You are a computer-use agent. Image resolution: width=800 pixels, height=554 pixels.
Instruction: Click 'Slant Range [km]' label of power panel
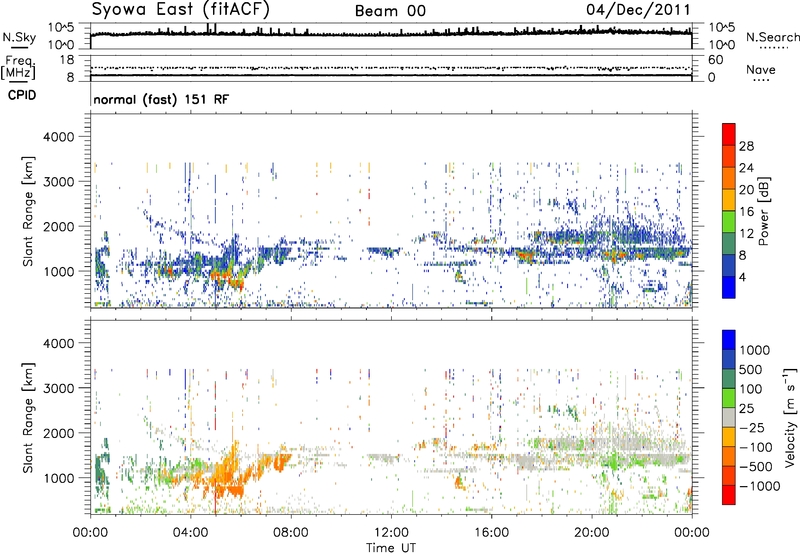[28, 211]
